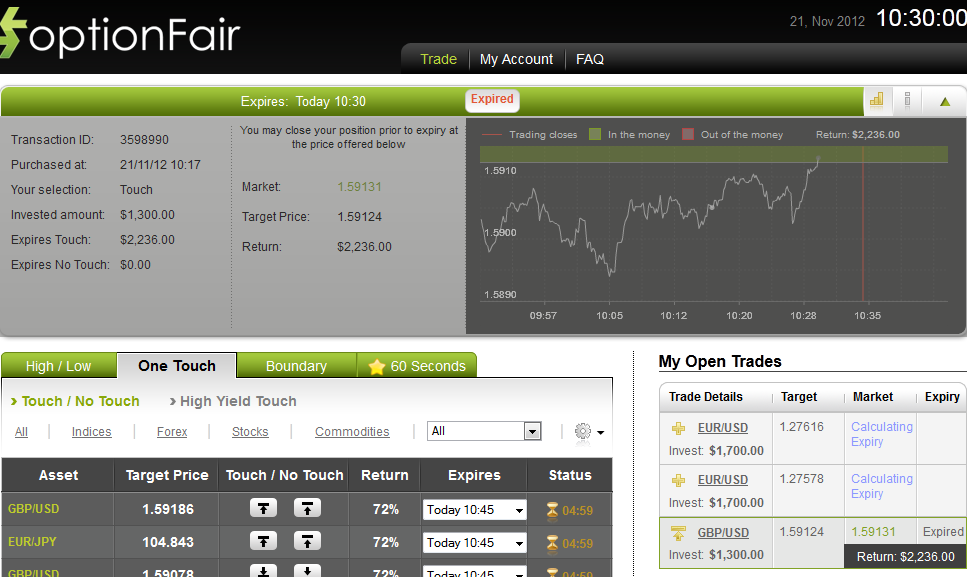Click the star icon on 60 Seconds tab
967x577 pixels.
point(377,365)
